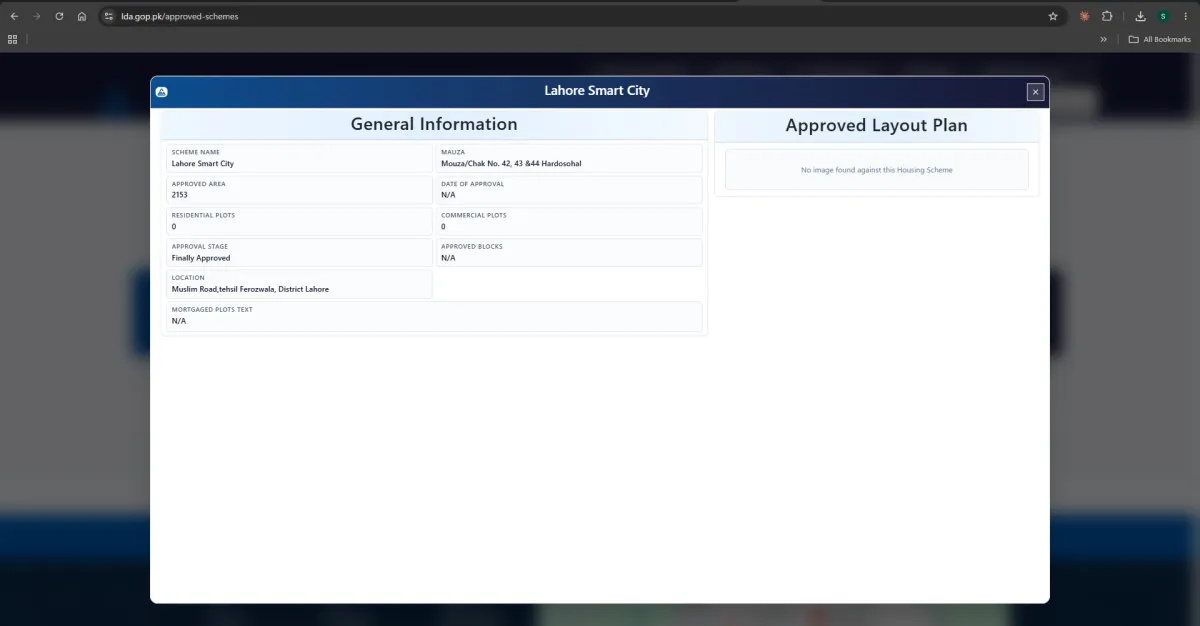Click the Approved Layout Plan heading
This screenshot has width=1200, height=626.
point(876,126)
